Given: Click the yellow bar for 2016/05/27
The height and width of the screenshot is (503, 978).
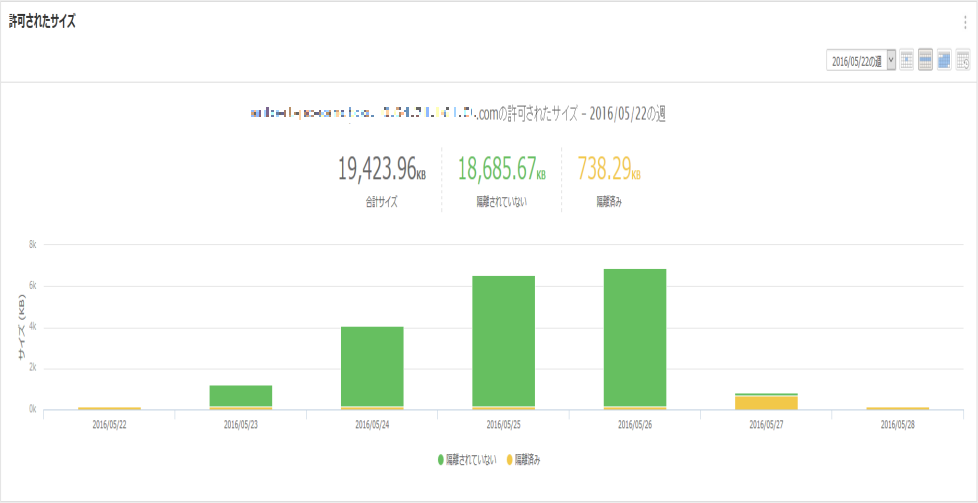Looking at the screenshot, I should pos(766,402).
